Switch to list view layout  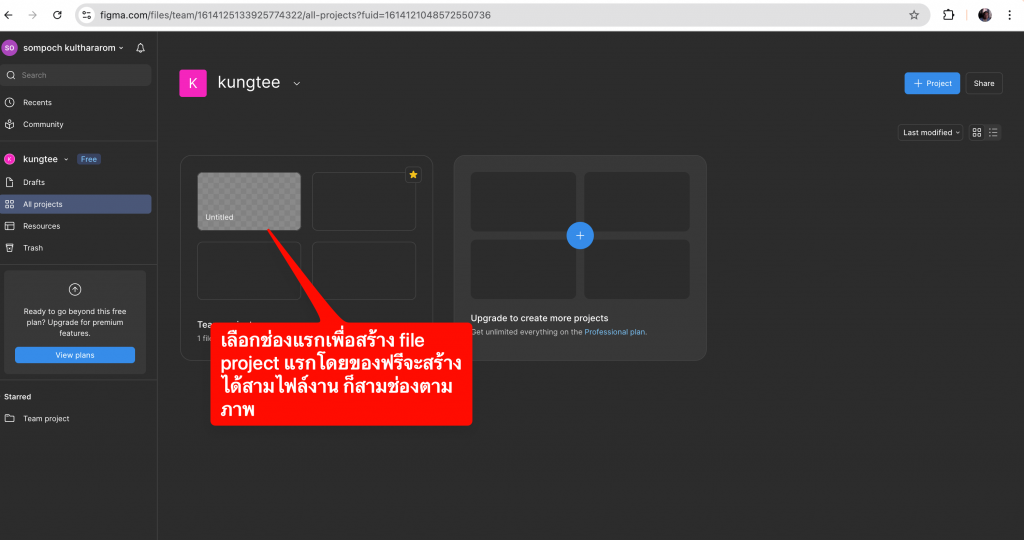(x=992, y=132)
